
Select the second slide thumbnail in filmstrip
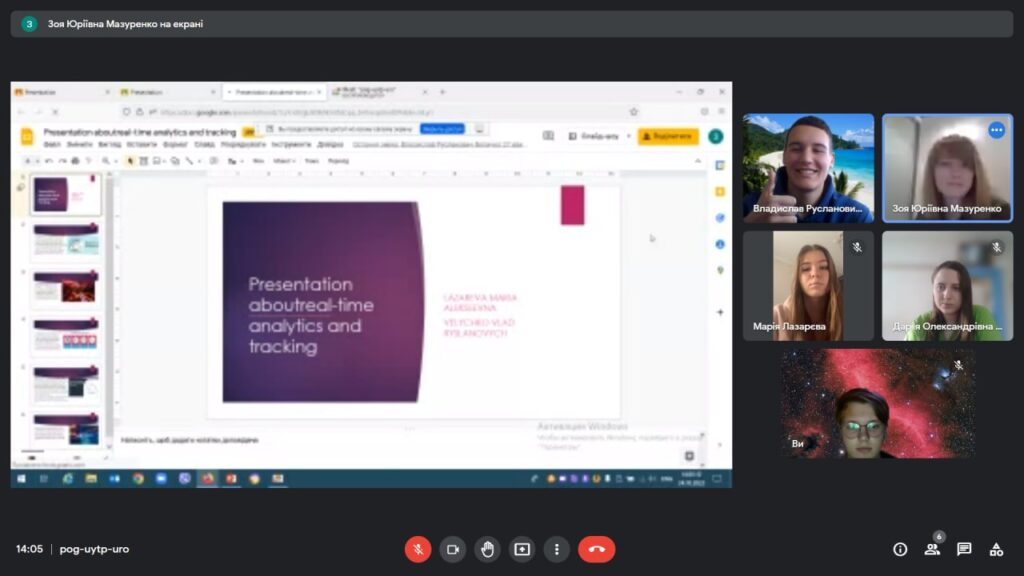click(66, 241)
